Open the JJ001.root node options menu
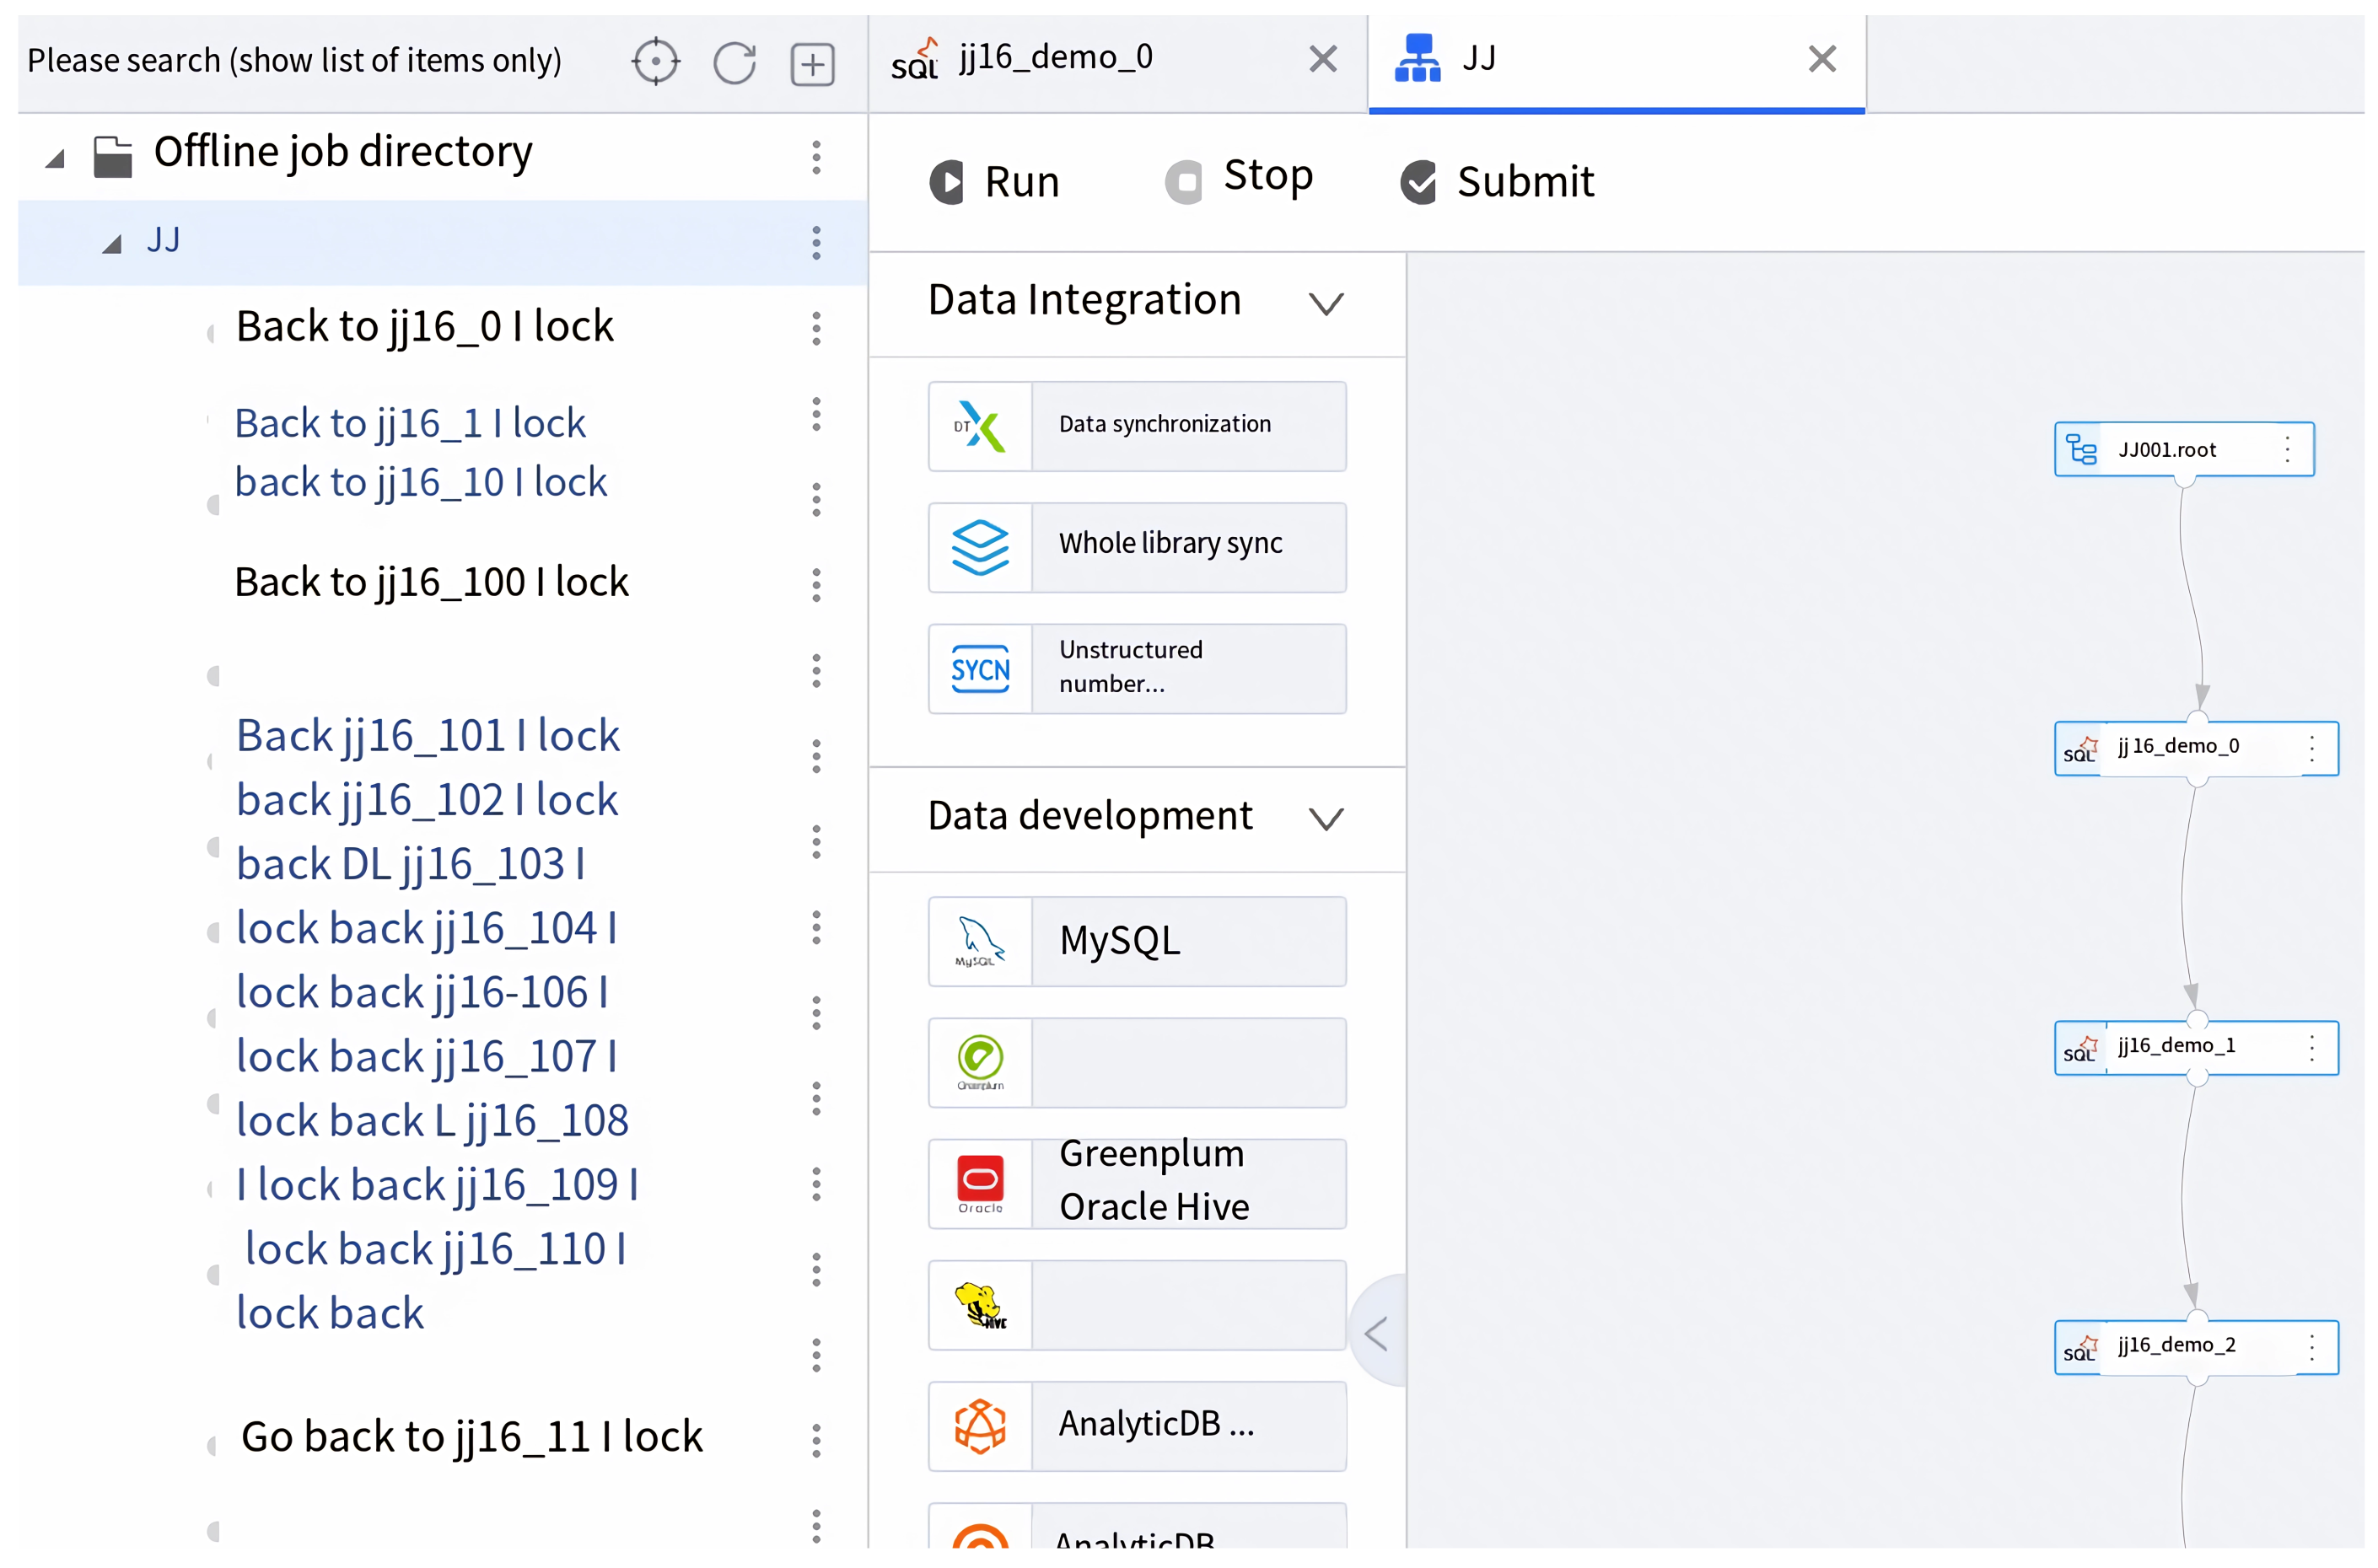 (x=2286, y=449)
